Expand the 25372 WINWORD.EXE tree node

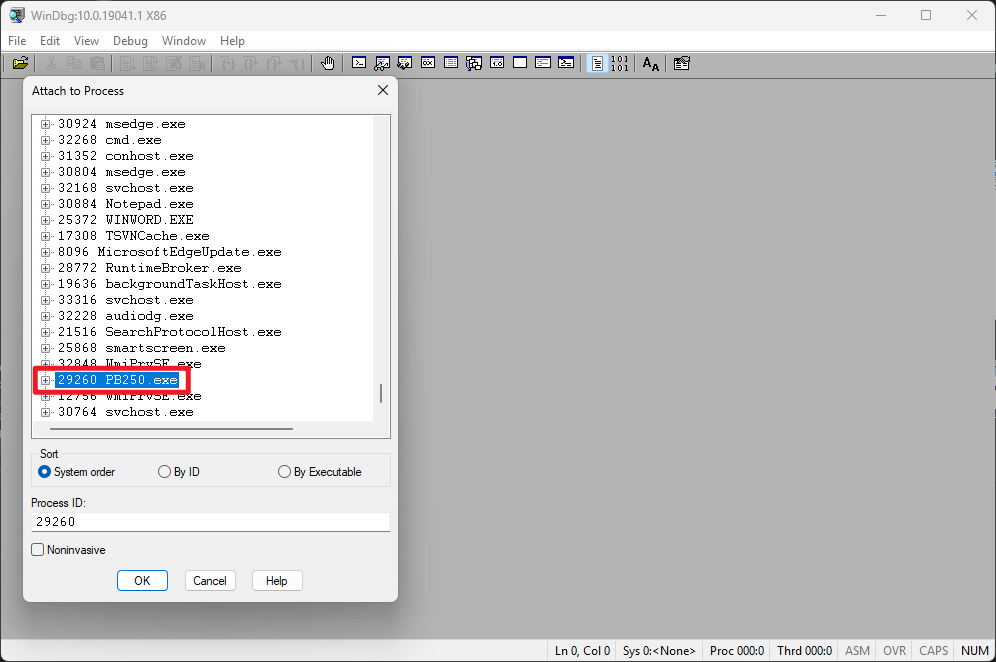tap(45, 220)
